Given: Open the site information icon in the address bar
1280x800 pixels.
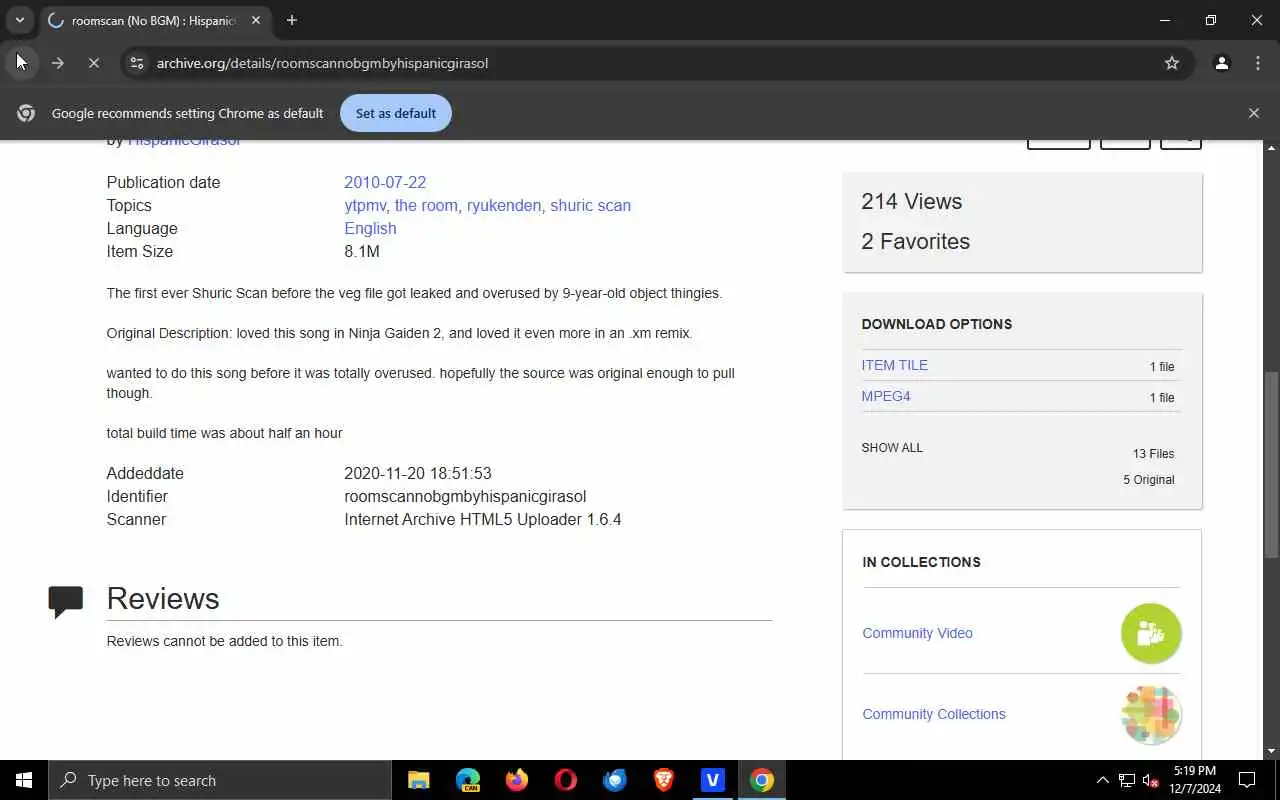Looking at the screenshot, I should point(137,63).
